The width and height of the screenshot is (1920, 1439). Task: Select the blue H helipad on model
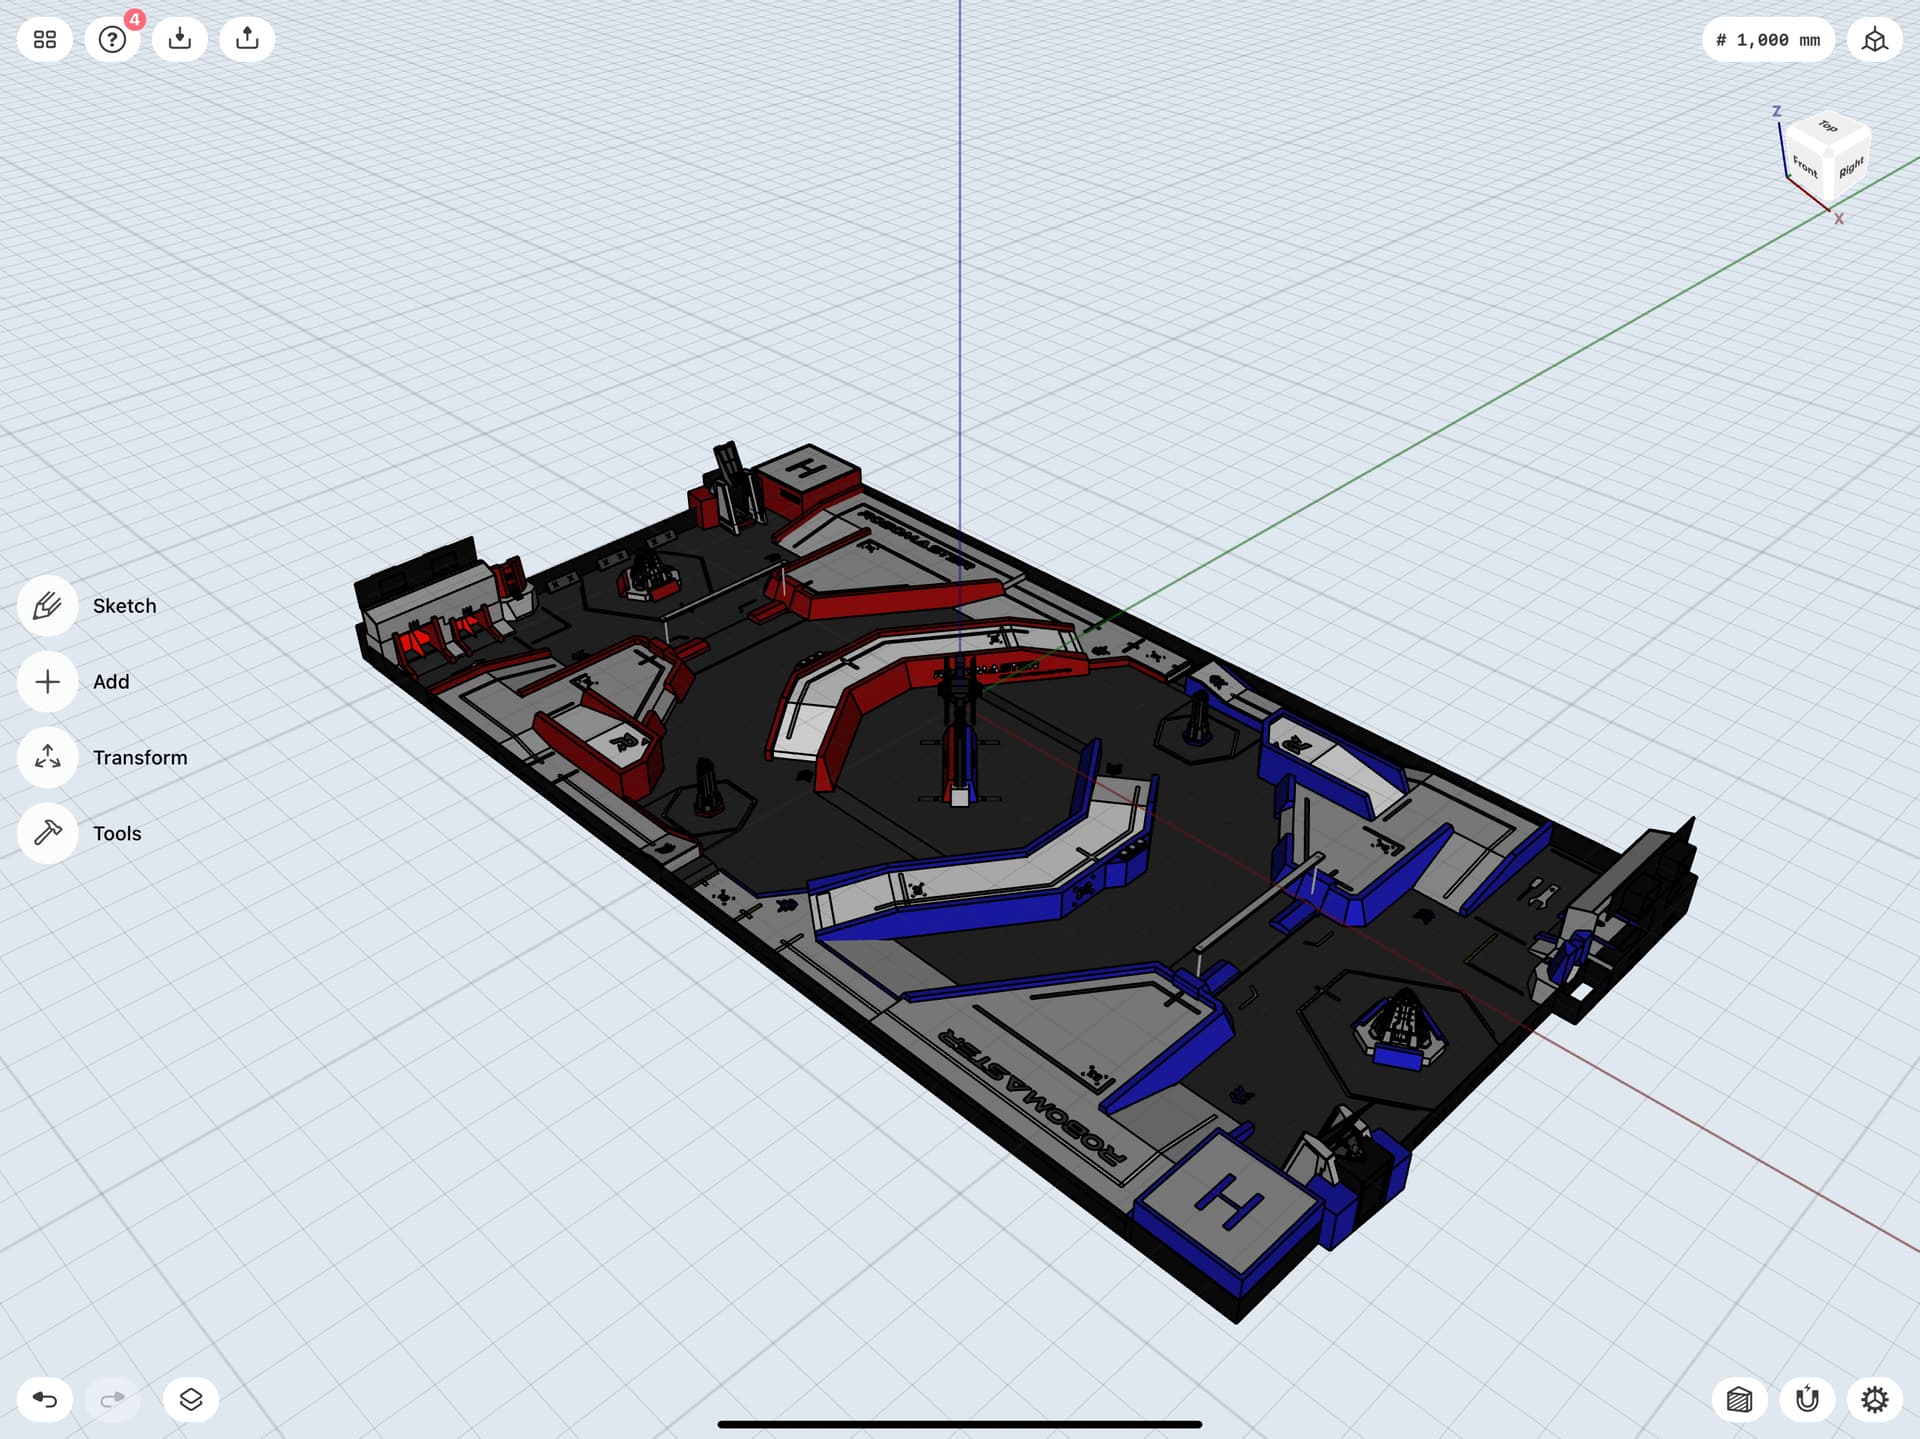pos(1228,1200)
